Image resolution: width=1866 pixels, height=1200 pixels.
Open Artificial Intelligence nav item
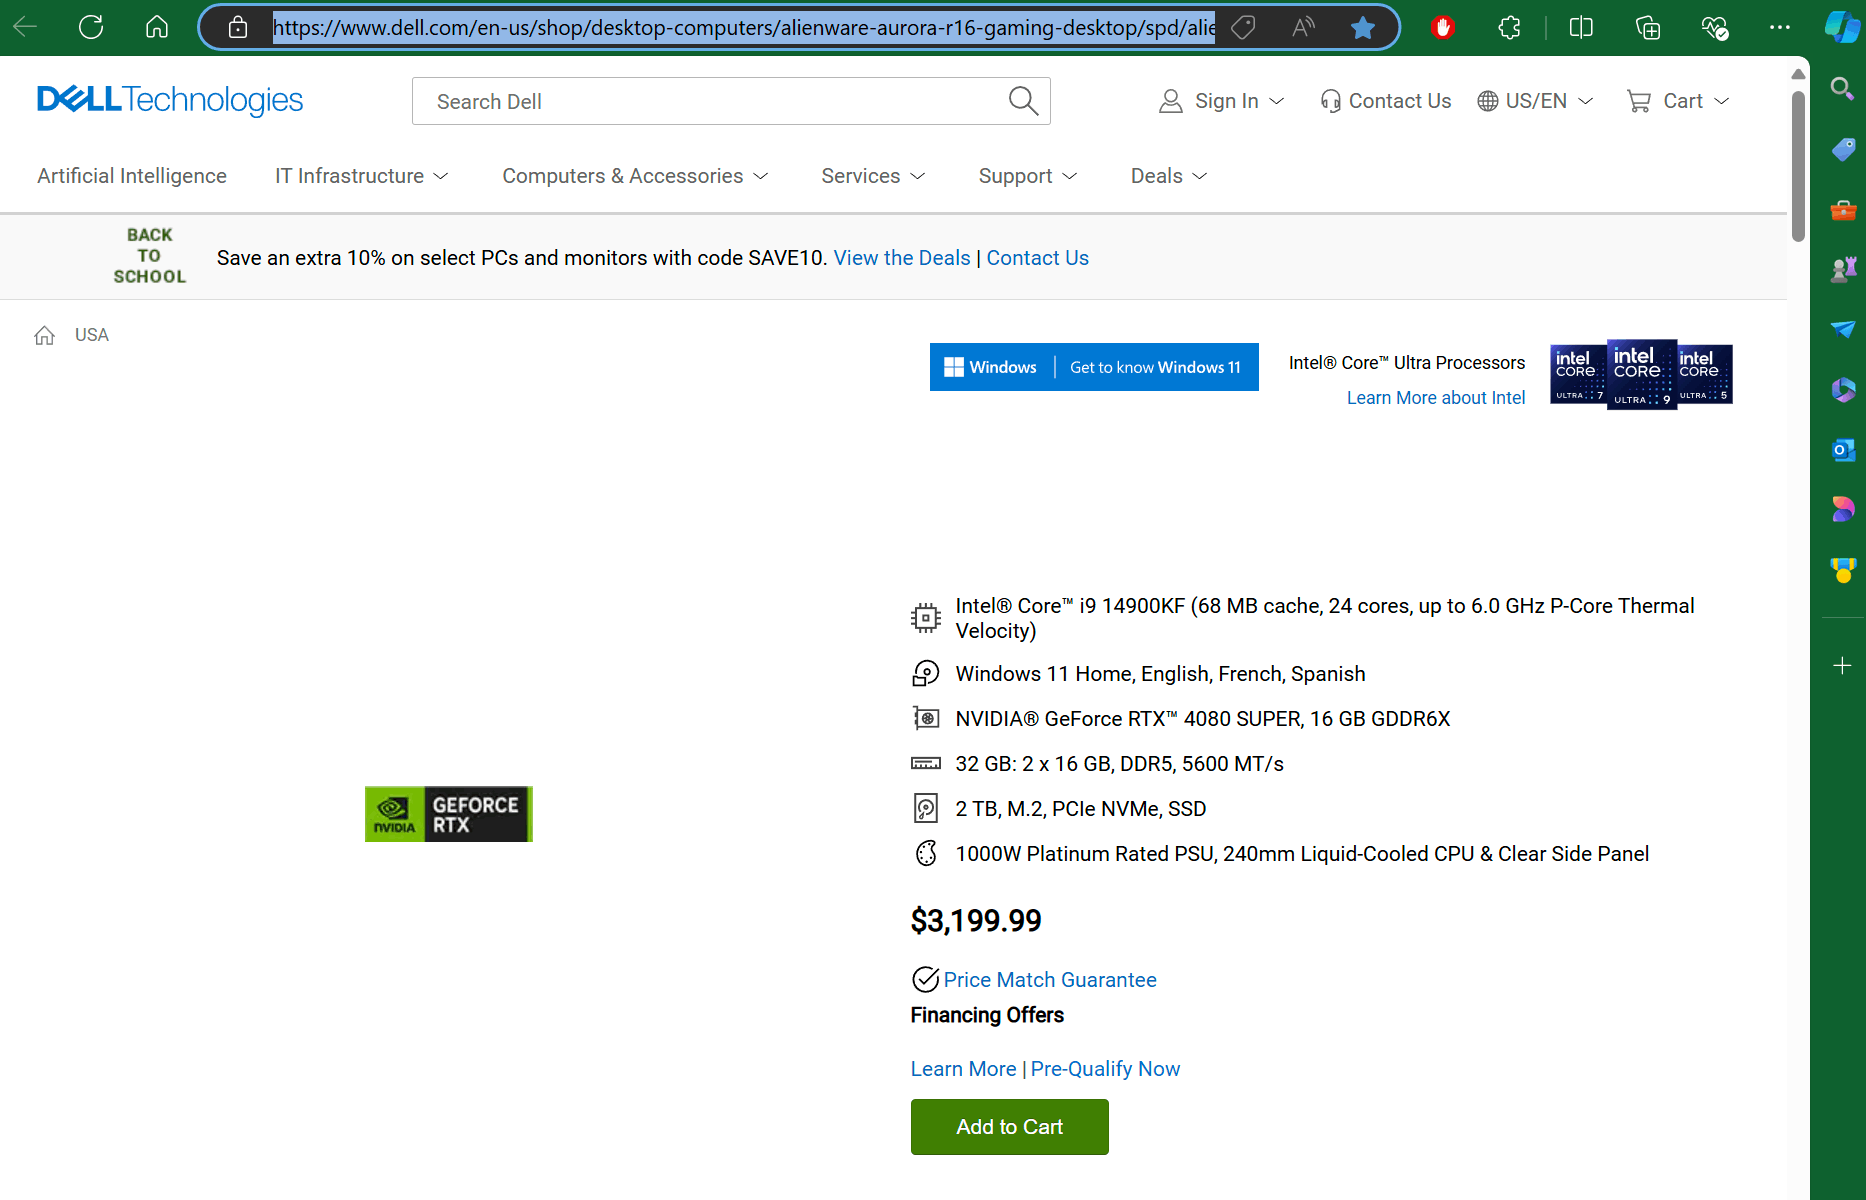point(132,176)
